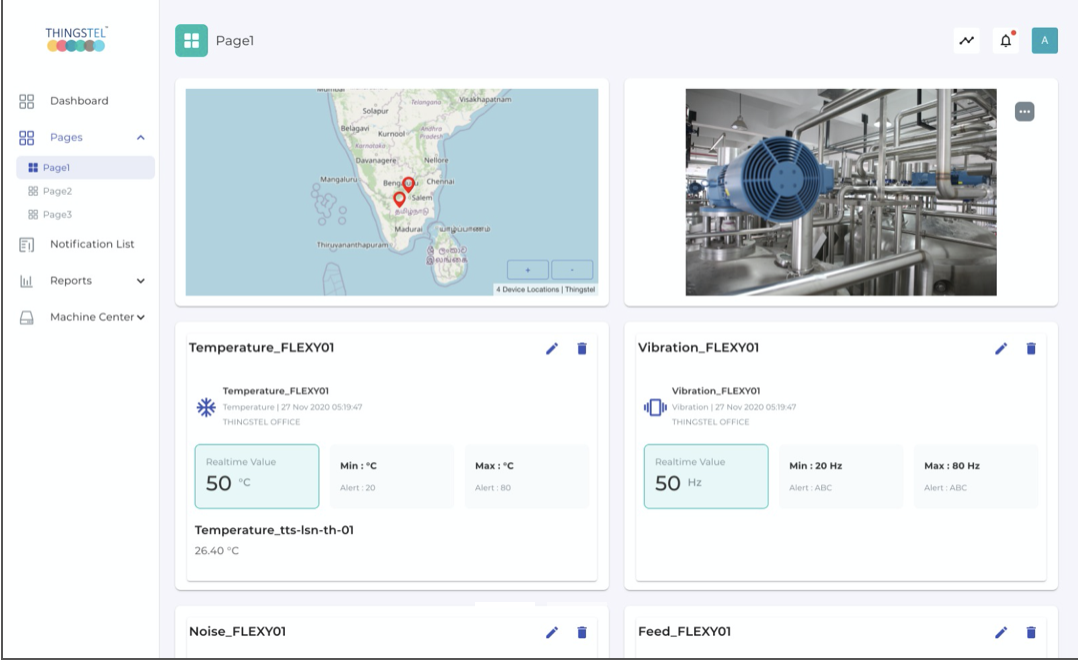
Task: Click the user avatar 'A' button
Action: (x=1044, y=41)
